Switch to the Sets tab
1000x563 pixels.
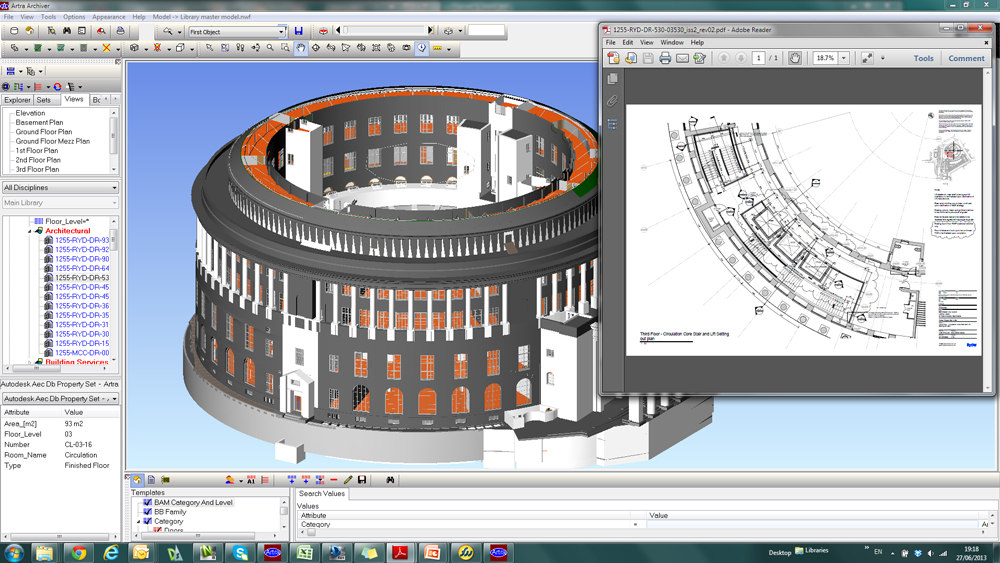(x=43, y=100)
